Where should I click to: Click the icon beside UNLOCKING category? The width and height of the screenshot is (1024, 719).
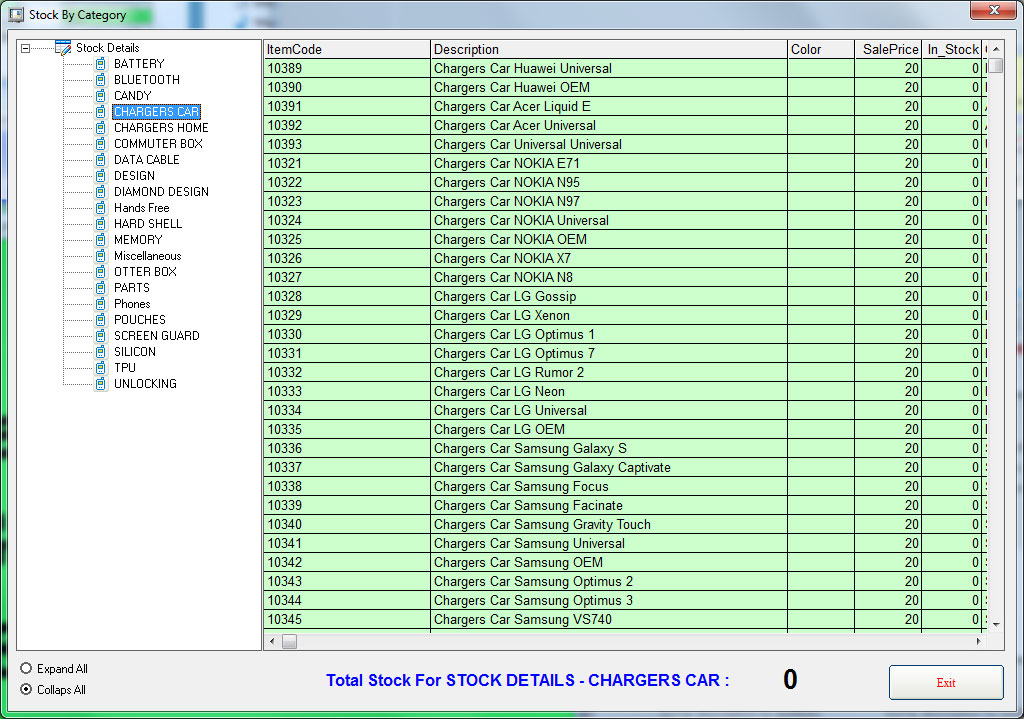[x=101, y=384]
